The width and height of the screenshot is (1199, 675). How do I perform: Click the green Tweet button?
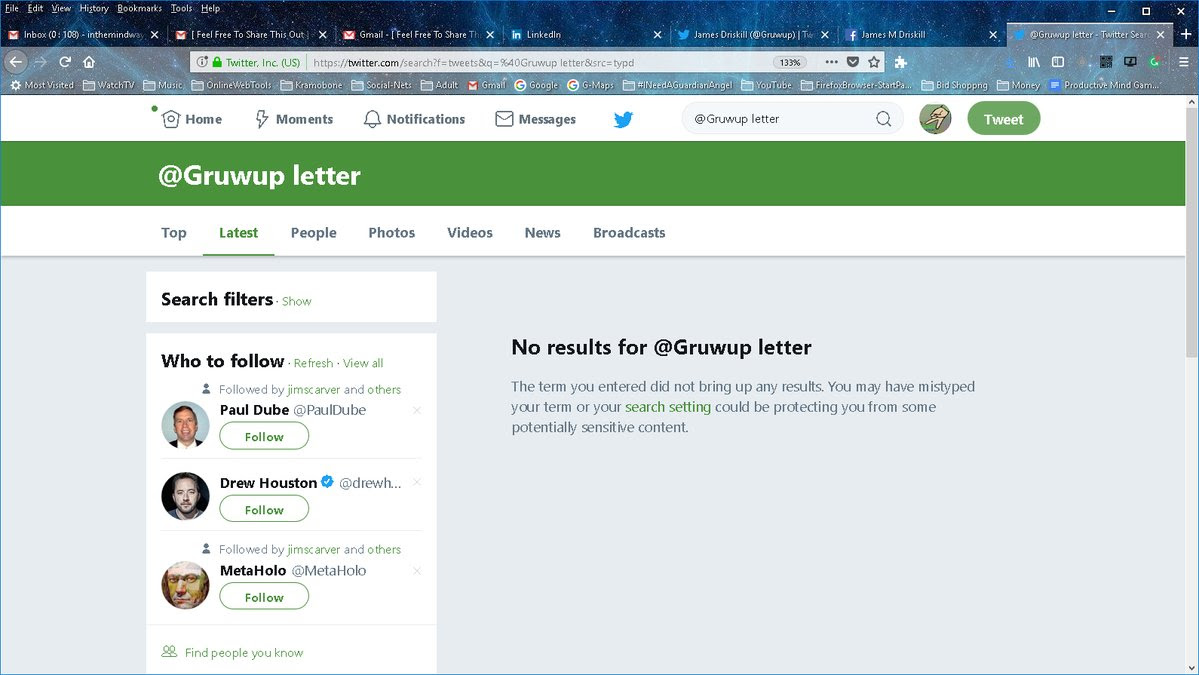click(x=1003, y=119)
